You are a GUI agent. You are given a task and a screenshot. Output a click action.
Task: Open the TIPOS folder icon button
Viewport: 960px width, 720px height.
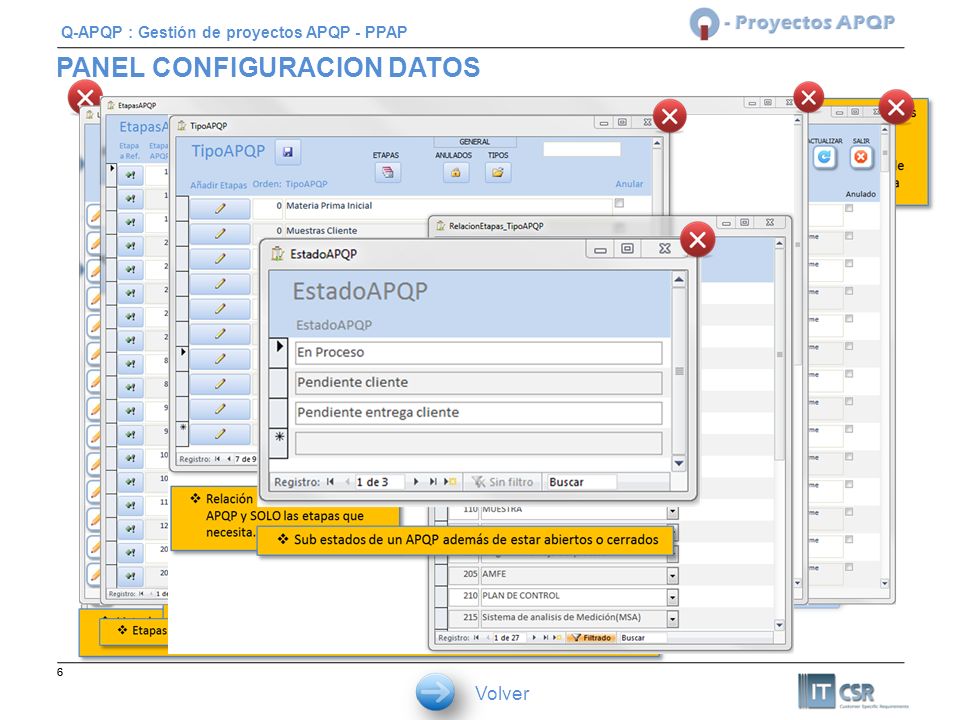click(498, 172)
